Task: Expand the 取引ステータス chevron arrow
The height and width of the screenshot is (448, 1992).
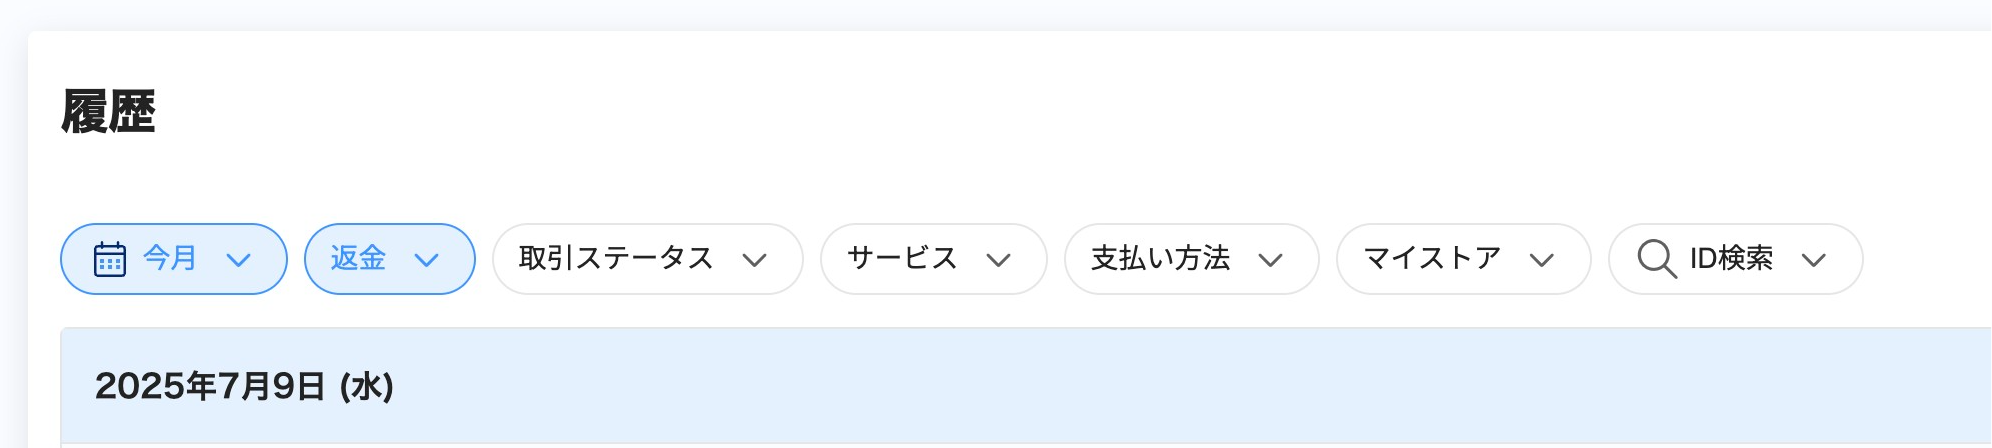Action: click(755, 260)
